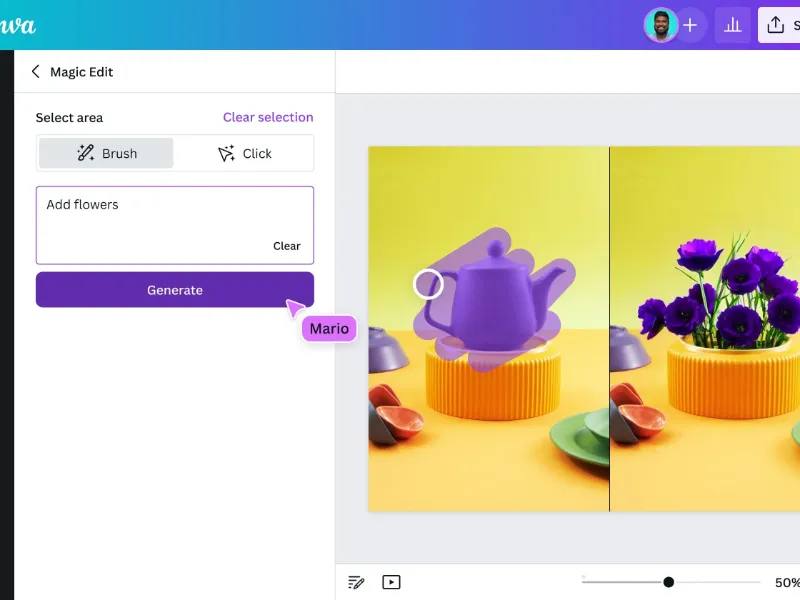The width and height of the screenshot is (800, 600).
Task: Click the insights chart icon in top bar
Action: (x=733, y=24)
